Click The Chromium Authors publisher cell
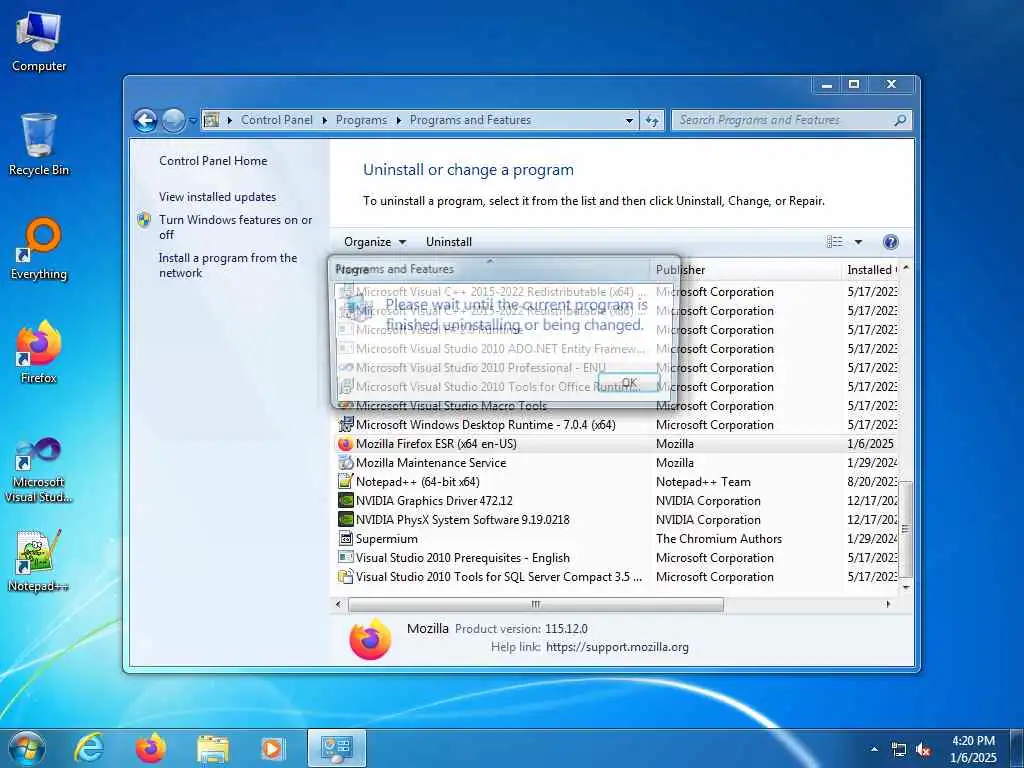 [x=718, y=539]
